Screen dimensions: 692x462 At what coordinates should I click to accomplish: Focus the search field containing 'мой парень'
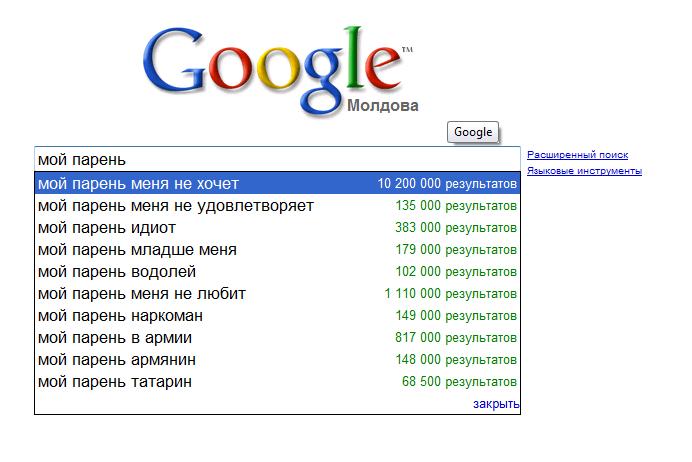point(277,159)
